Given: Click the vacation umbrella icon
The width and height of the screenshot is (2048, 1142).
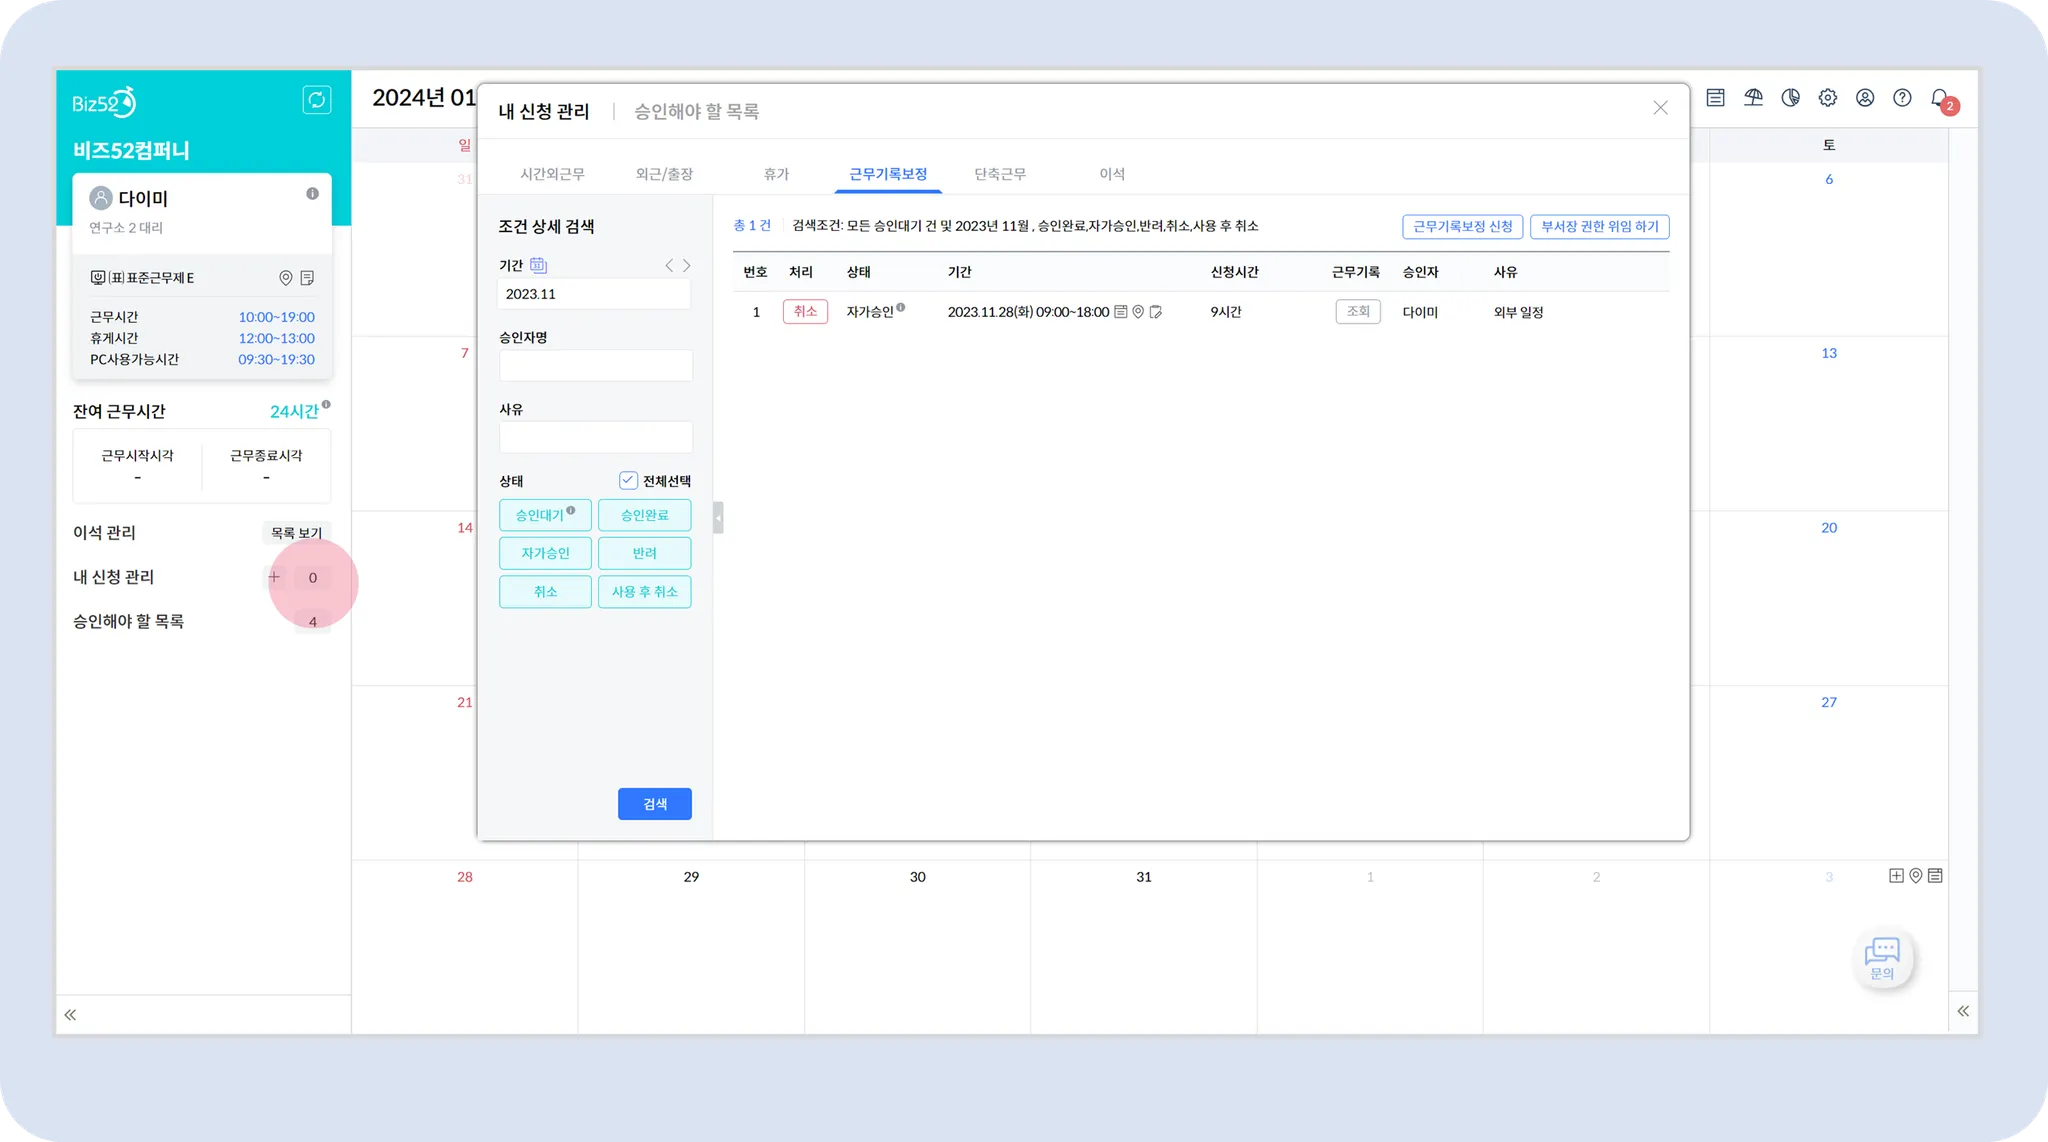Looking at the screenshot, I should click(x=1753, y=98).
